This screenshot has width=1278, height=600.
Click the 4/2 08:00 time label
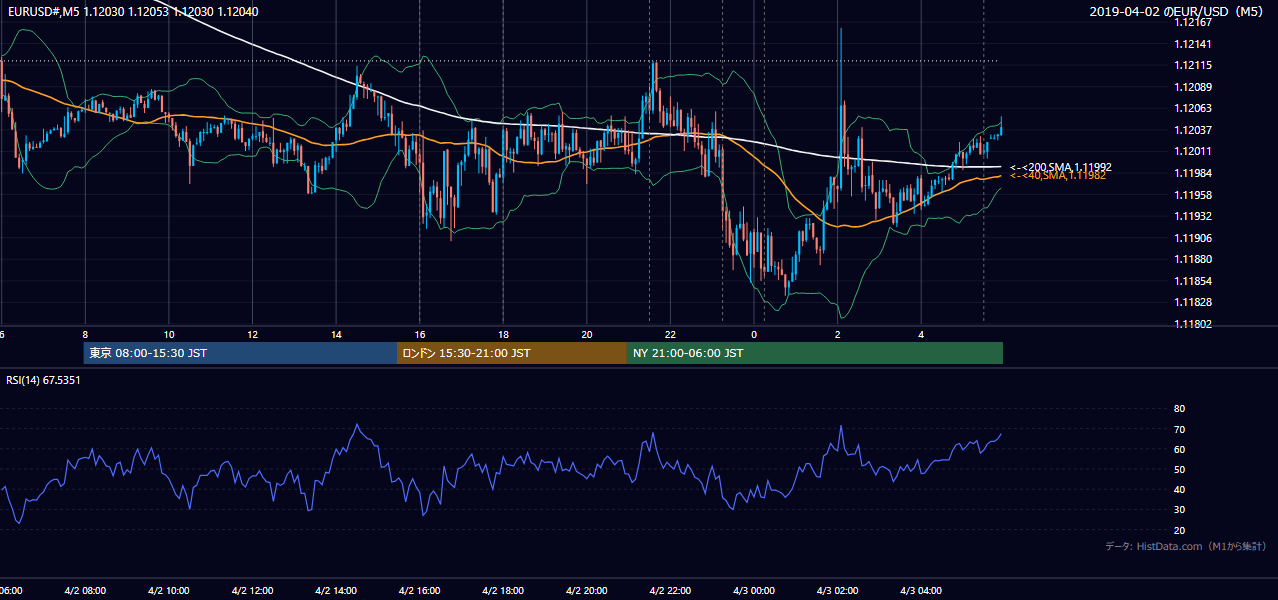coord(84,590)
